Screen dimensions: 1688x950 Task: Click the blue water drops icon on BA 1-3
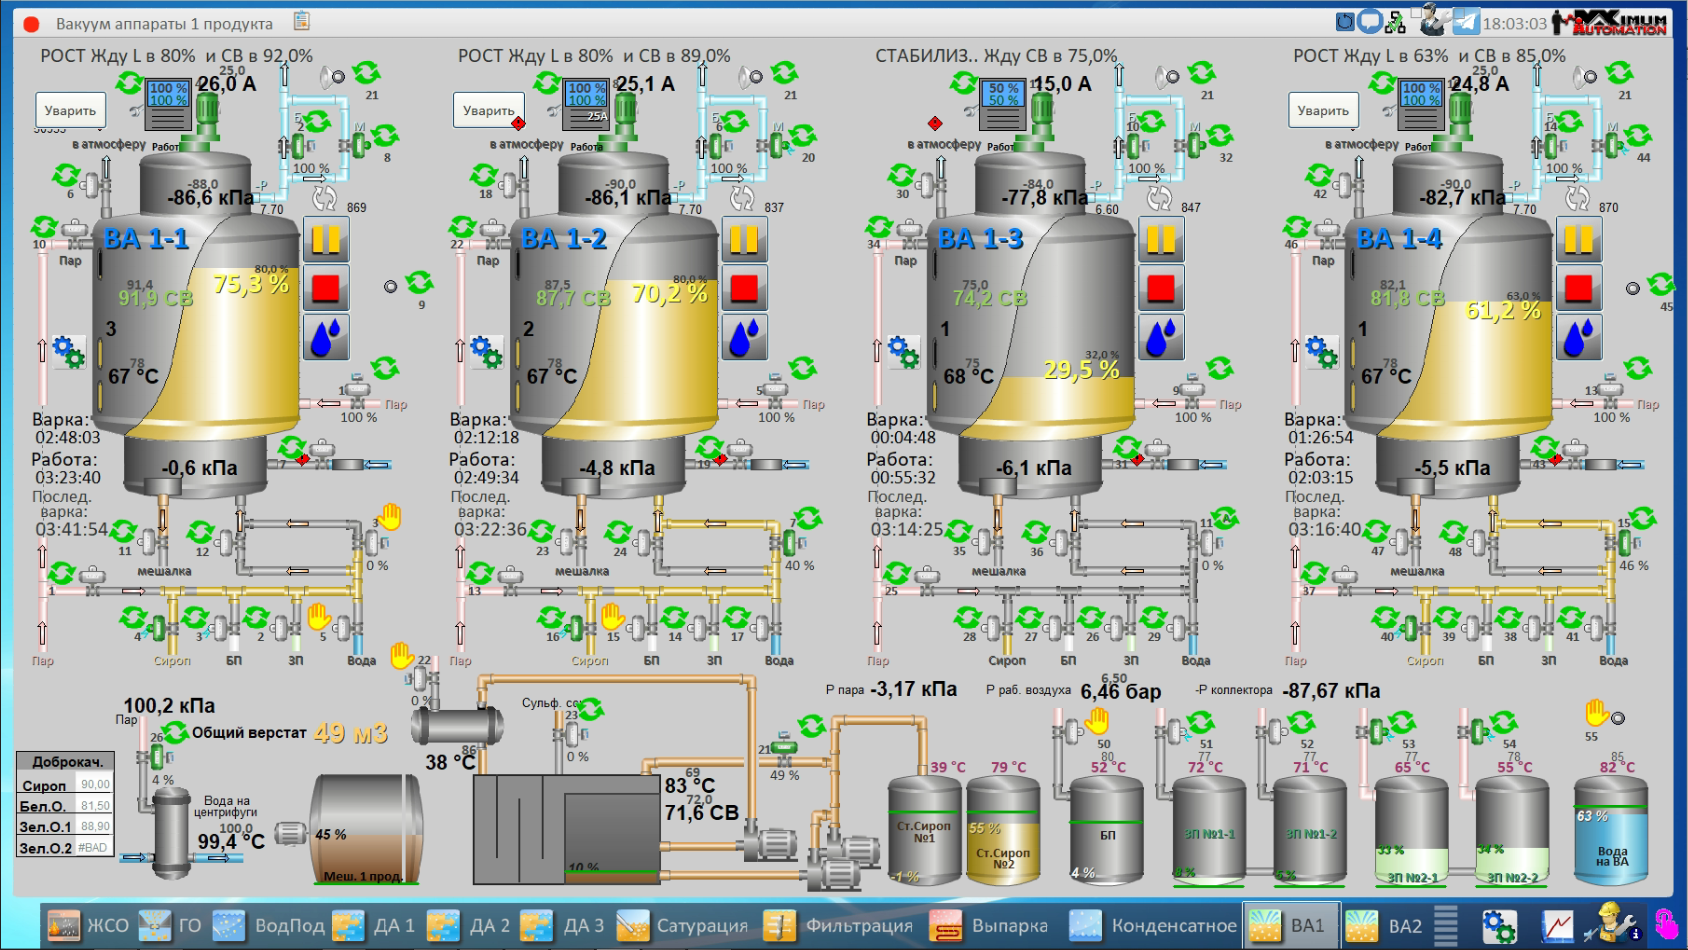(x=1161, y=337)
